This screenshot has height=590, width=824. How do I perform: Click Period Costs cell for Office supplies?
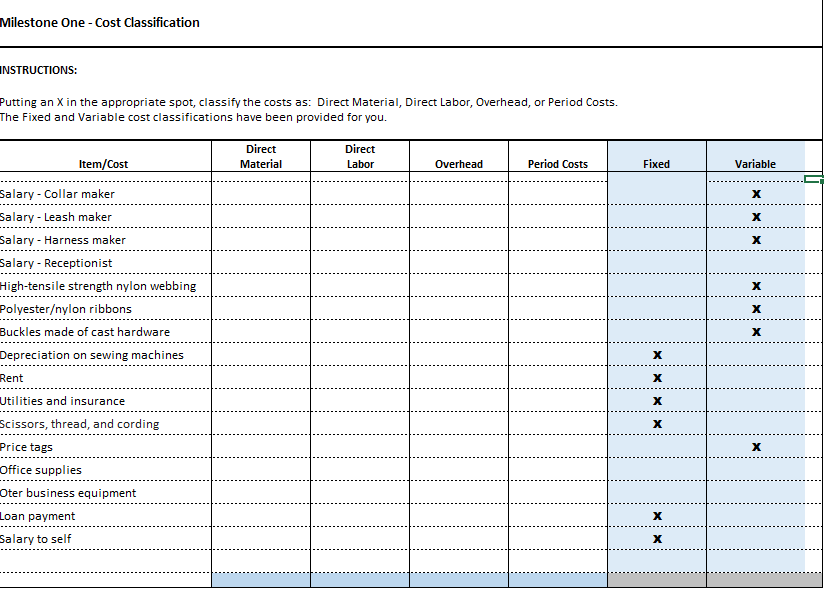tap(558, 470)
